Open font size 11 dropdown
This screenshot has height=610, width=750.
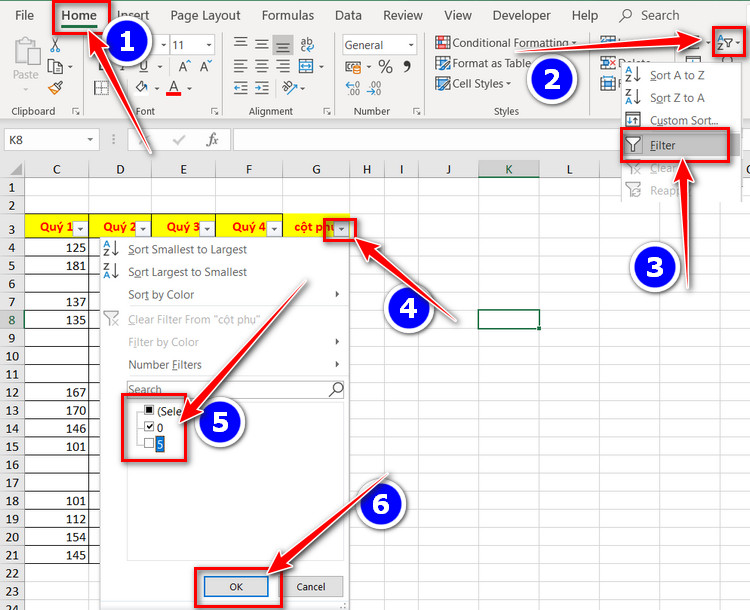pyautogui.click(x=209, y=45)
